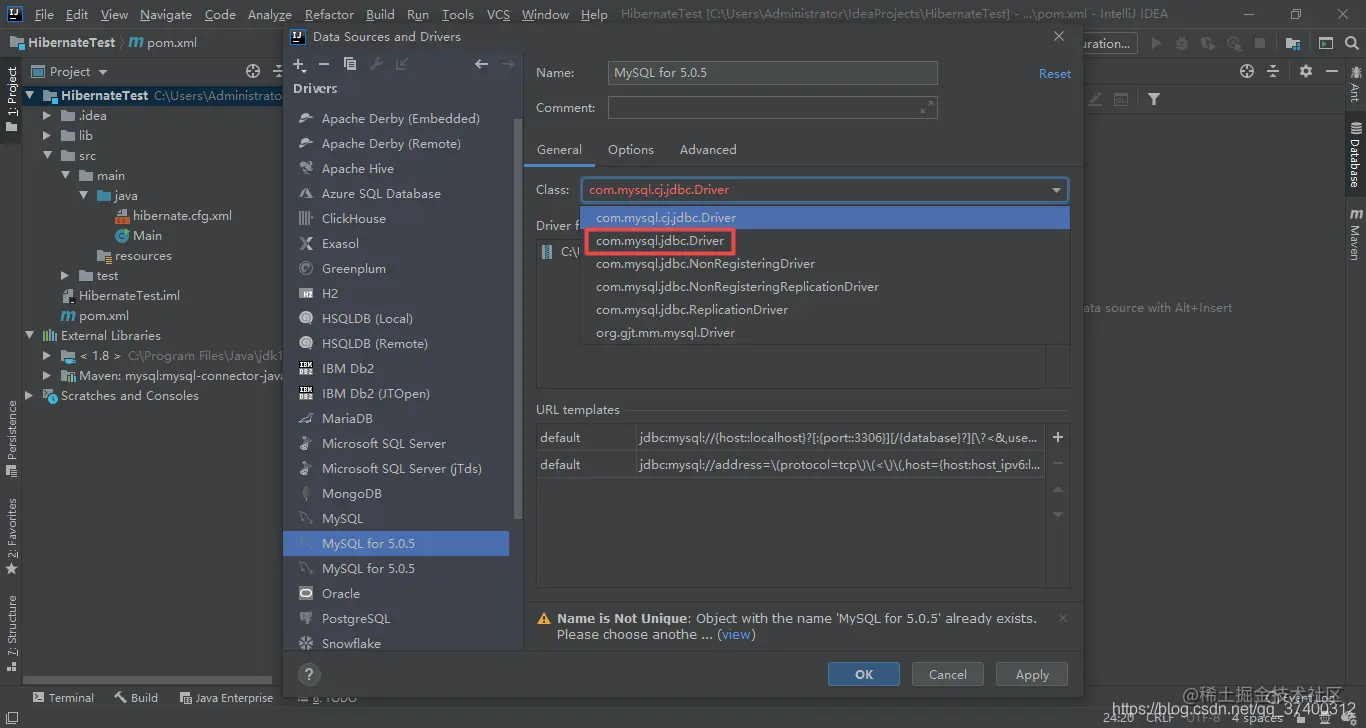1366x728 pixels.
Task: Collapse the src folder
Action: 47,155
